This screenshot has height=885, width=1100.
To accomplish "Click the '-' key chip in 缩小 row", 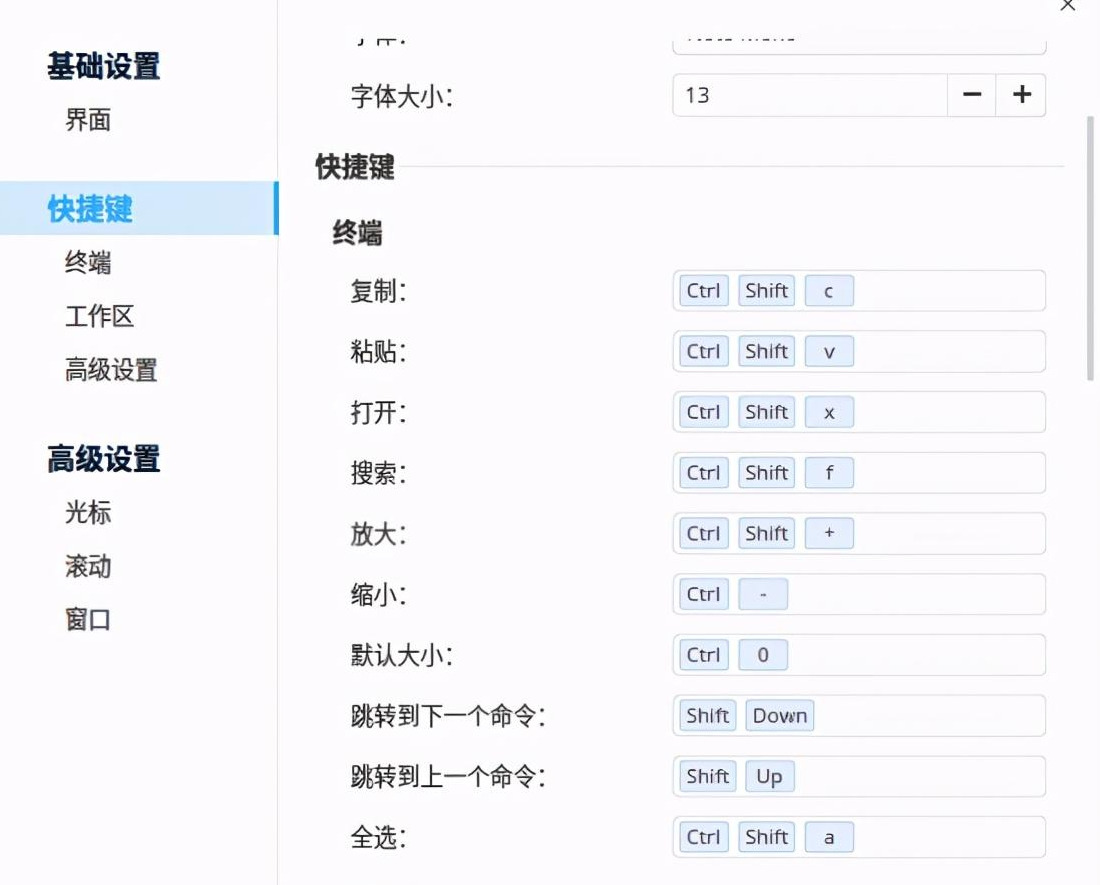I will click(763, 594).
